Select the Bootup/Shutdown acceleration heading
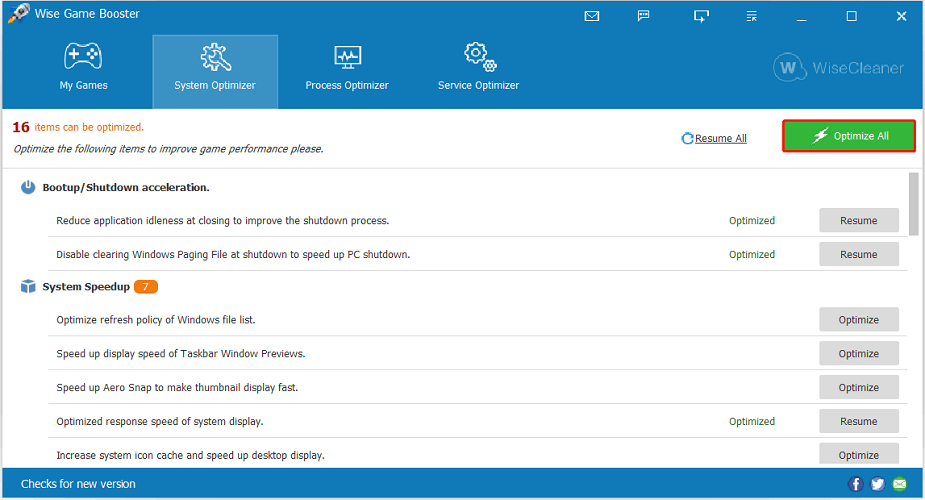This screenshot has width=925, height=500. coord(126,188)
